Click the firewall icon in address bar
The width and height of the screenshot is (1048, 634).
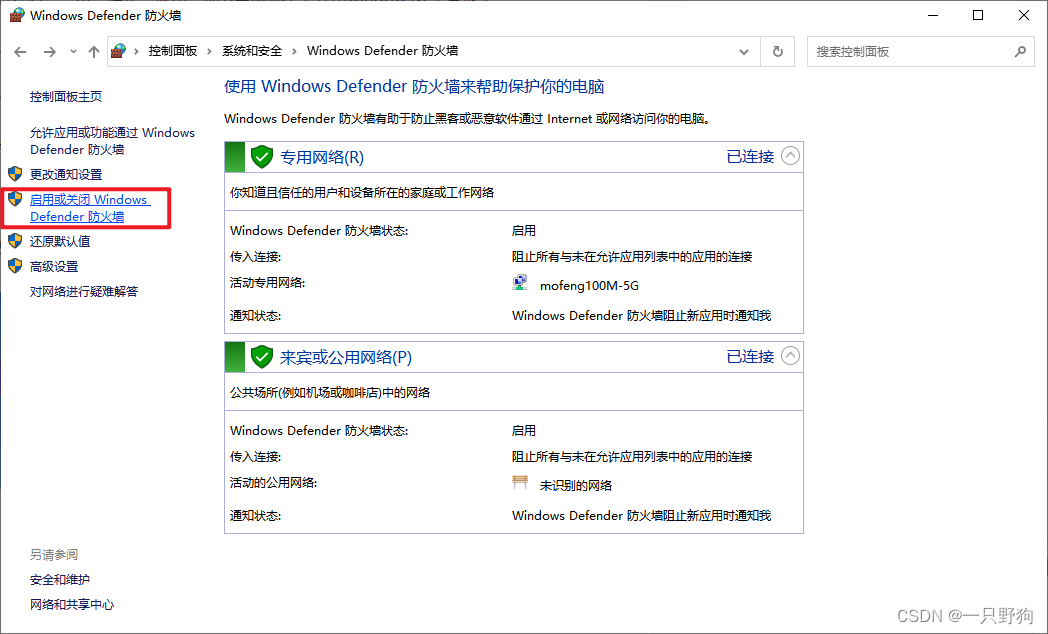coord(118,51)
